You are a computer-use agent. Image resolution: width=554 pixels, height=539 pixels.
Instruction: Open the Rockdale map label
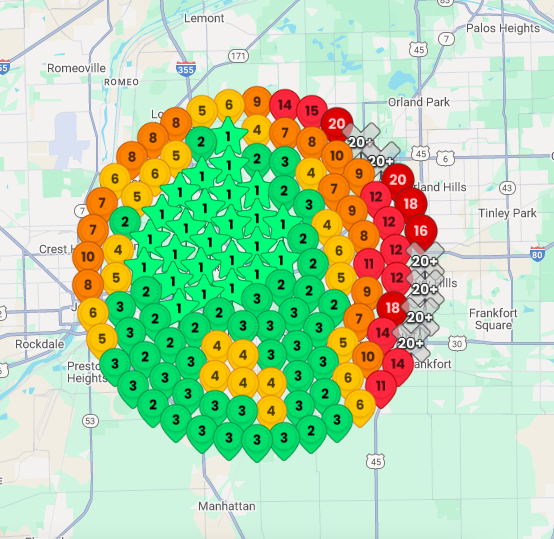pyautogui.click(x=40, y=344)
